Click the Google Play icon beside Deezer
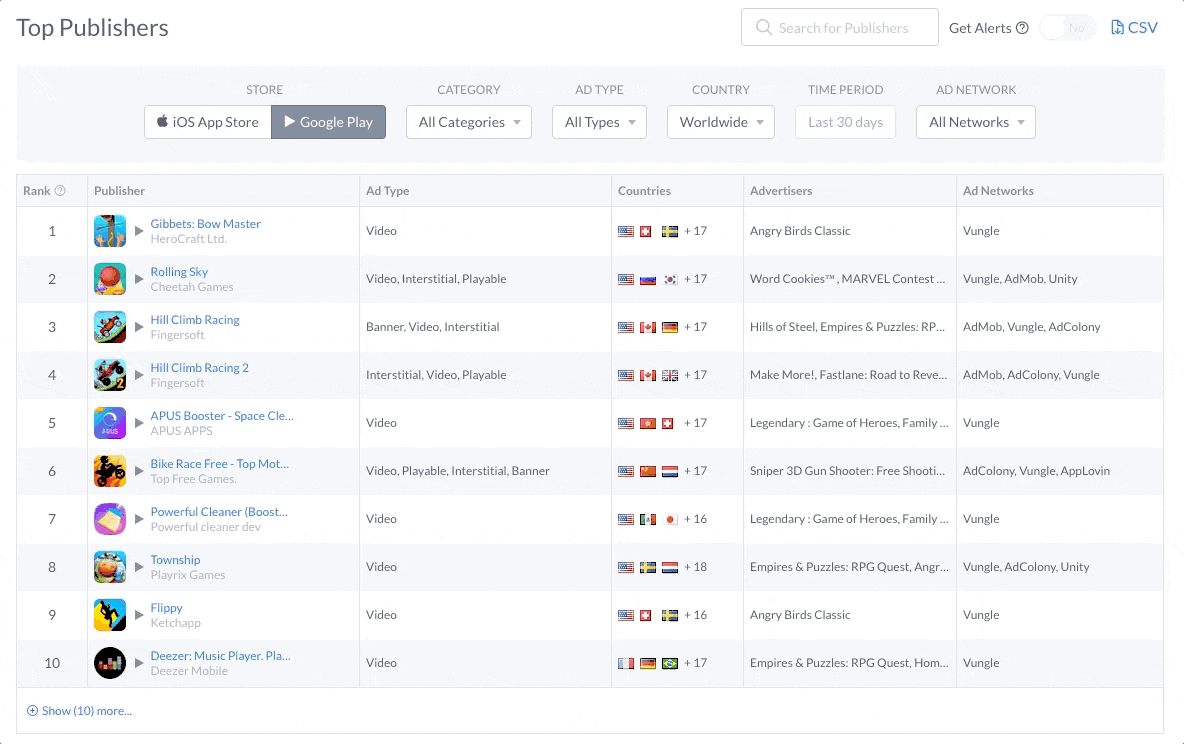The height and width of the screenshot is (744, 1184). tap(139, 662)
